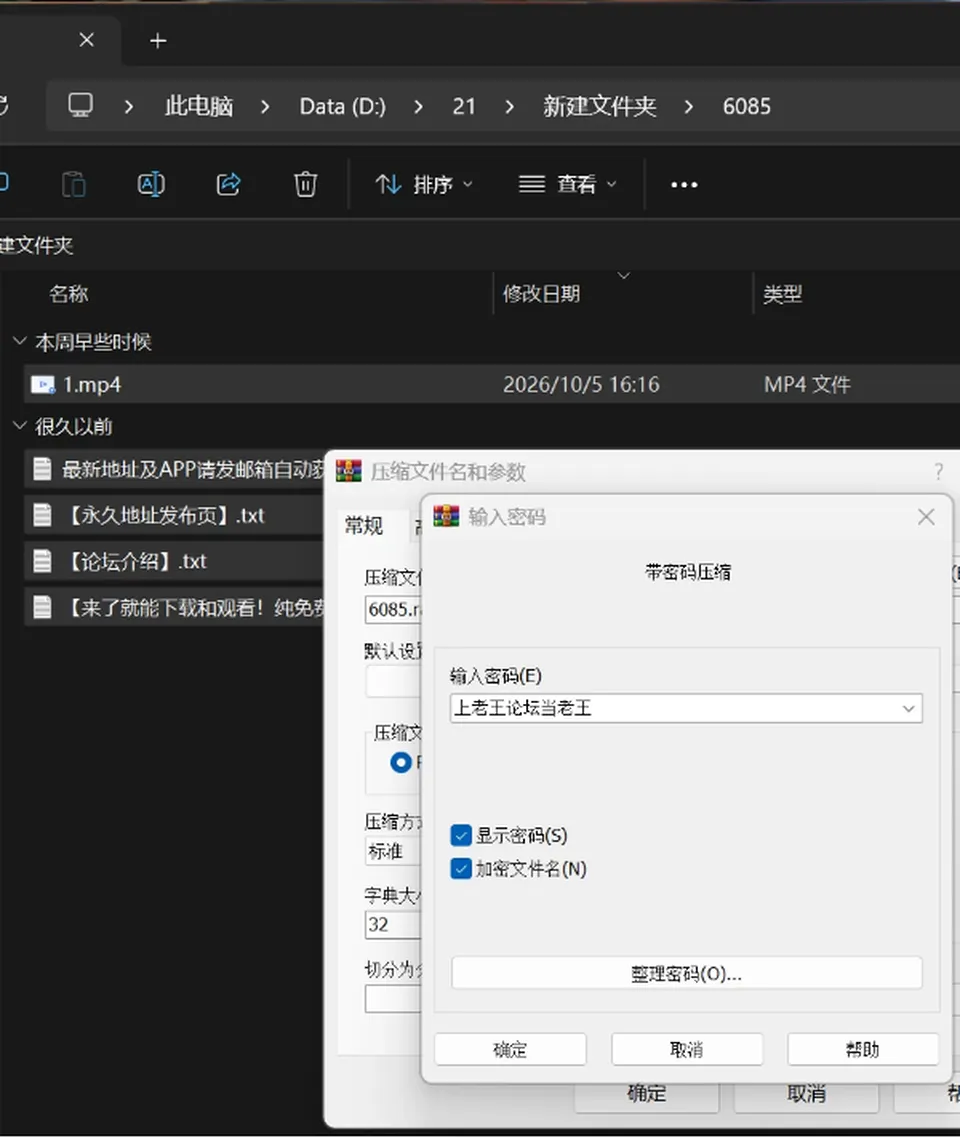Click 帮助 in the 输入密码 dialog
The image size is (960, 1138).
pyautogui.click(x=863, y=1049)
